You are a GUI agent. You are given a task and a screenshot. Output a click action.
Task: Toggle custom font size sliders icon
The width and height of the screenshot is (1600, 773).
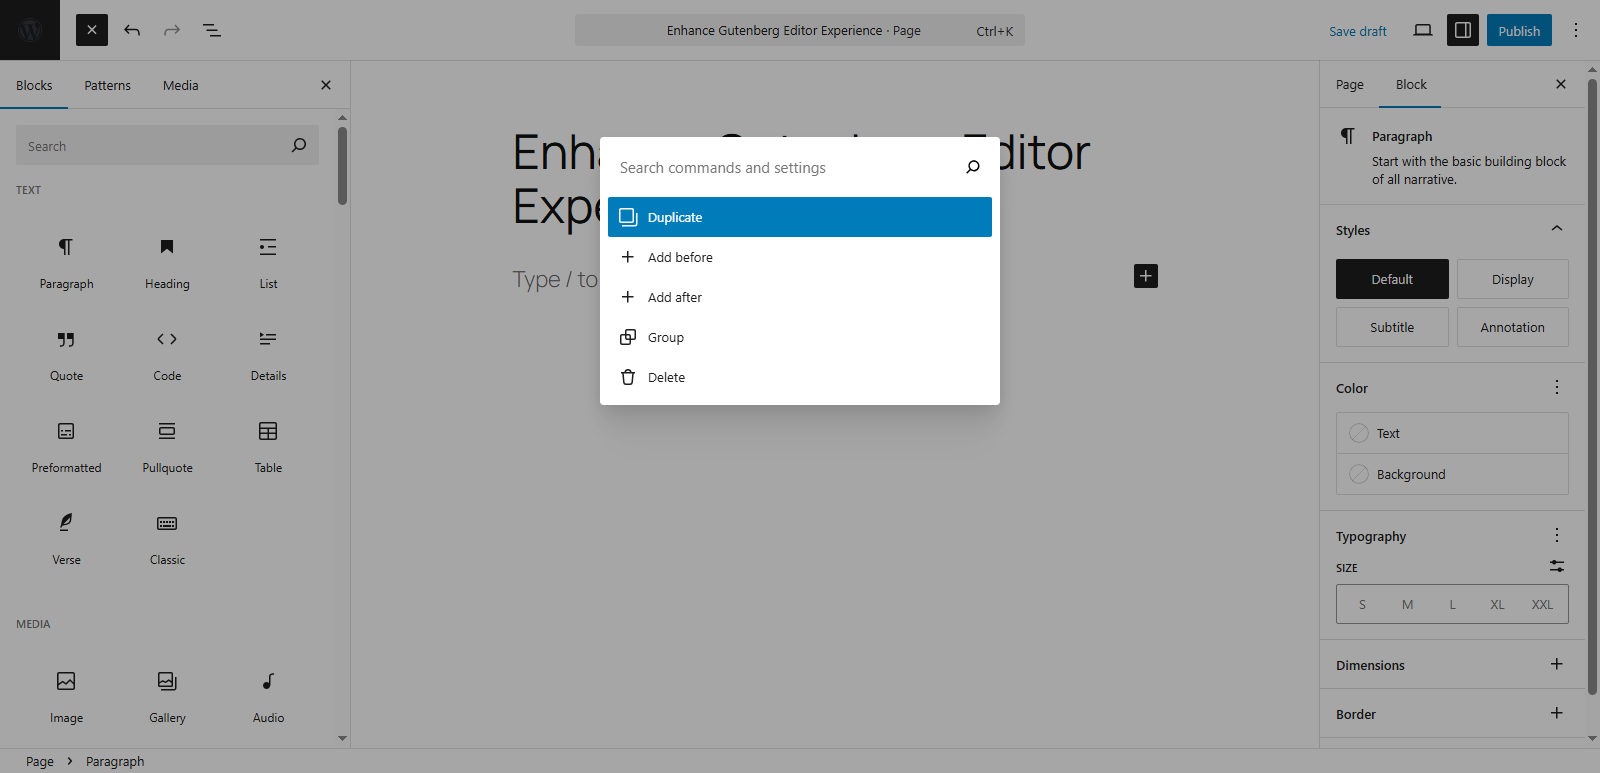1557,566
